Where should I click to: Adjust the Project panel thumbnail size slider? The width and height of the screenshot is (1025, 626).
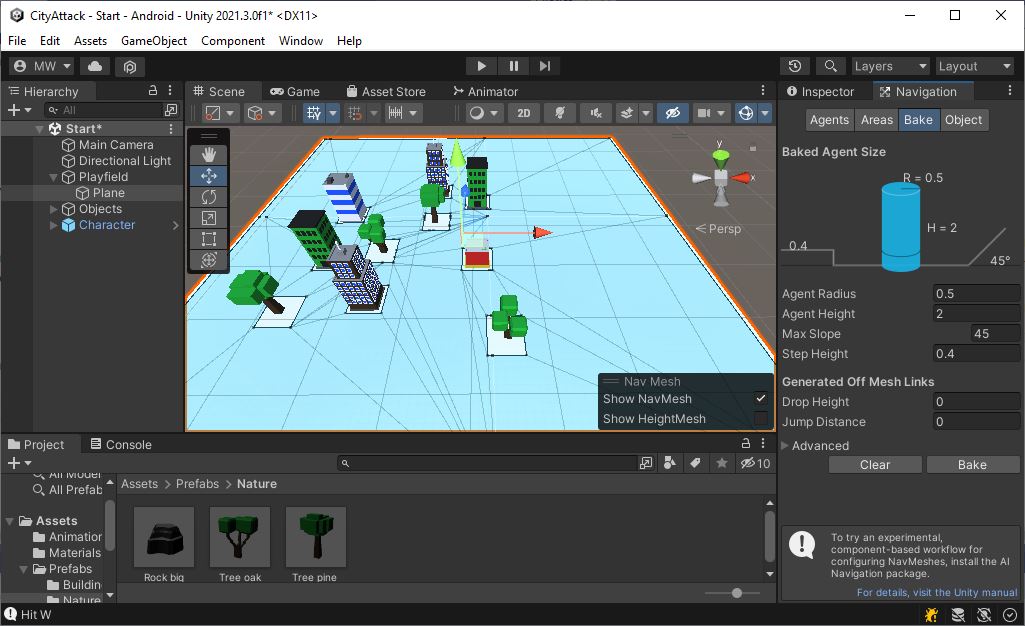coord(735,592)
